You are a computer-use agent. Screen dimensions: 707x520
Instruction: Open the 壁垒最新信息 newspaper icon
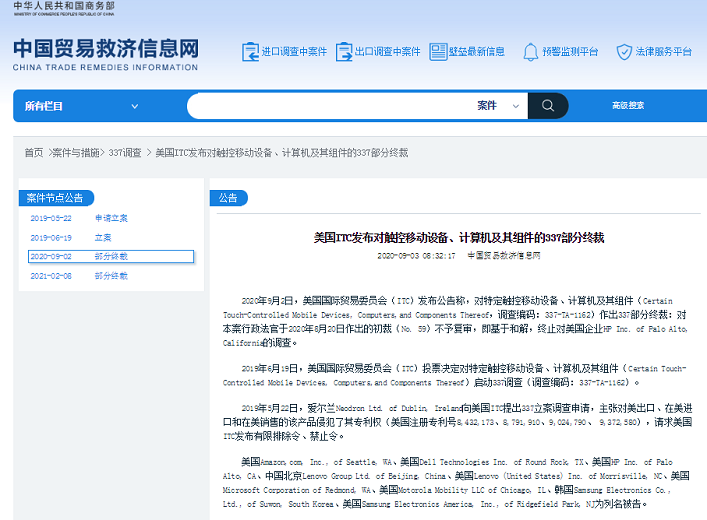pyautogui.click(x=438, y=52)
